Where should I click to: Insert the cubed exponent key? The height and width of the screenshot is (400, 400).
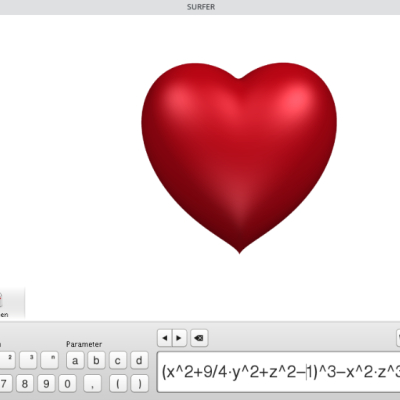[28, 360]
